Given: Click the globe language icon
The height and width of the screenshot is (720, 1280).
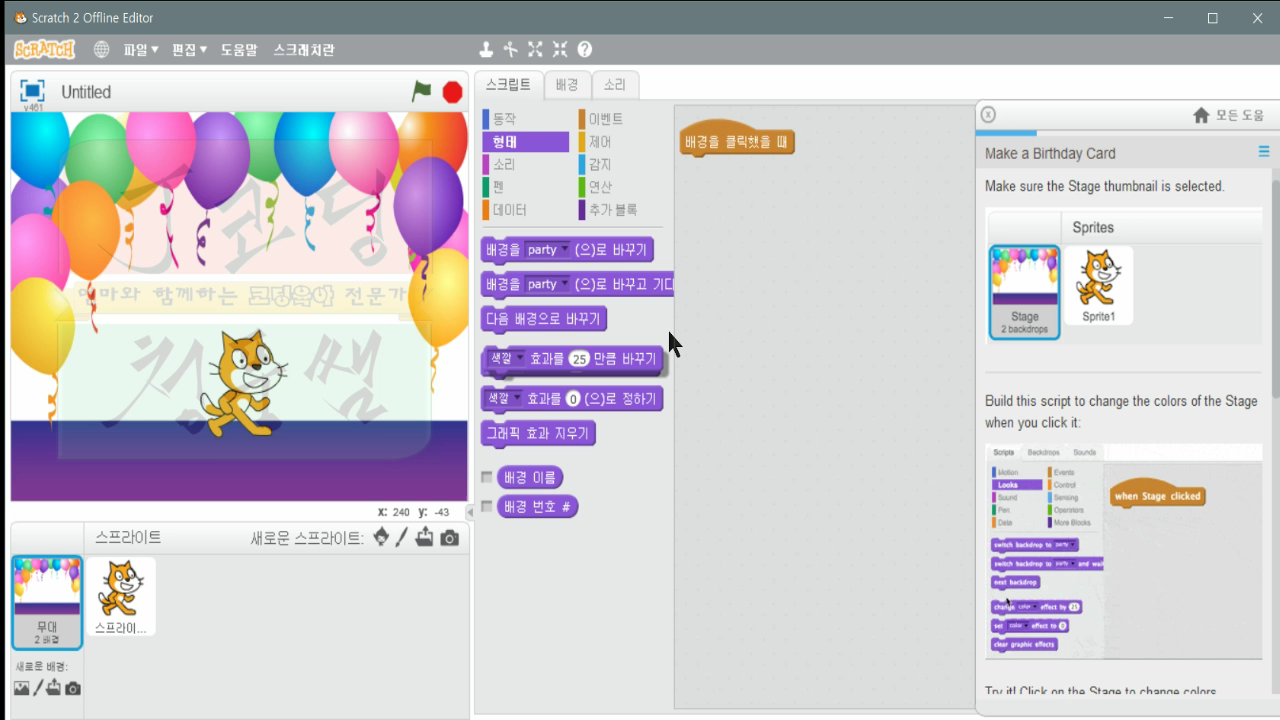Looking at the screenshot, I should tap(101, 48).
